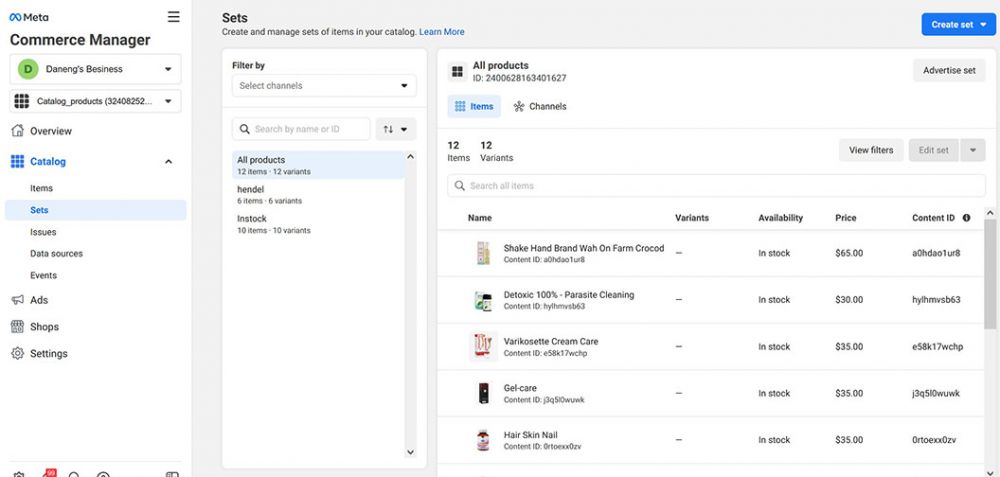Open Issues in Catalog submenu
1000x477 pixels.
pyautogui.click(x=43, y=232)
